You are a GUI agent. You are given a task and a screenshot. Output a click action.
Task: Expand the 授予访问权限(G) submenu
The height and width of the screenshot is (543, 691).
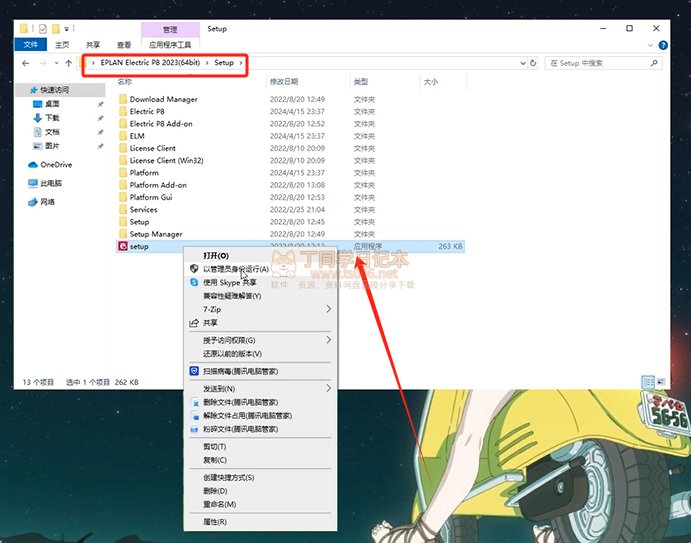(328, 340)
